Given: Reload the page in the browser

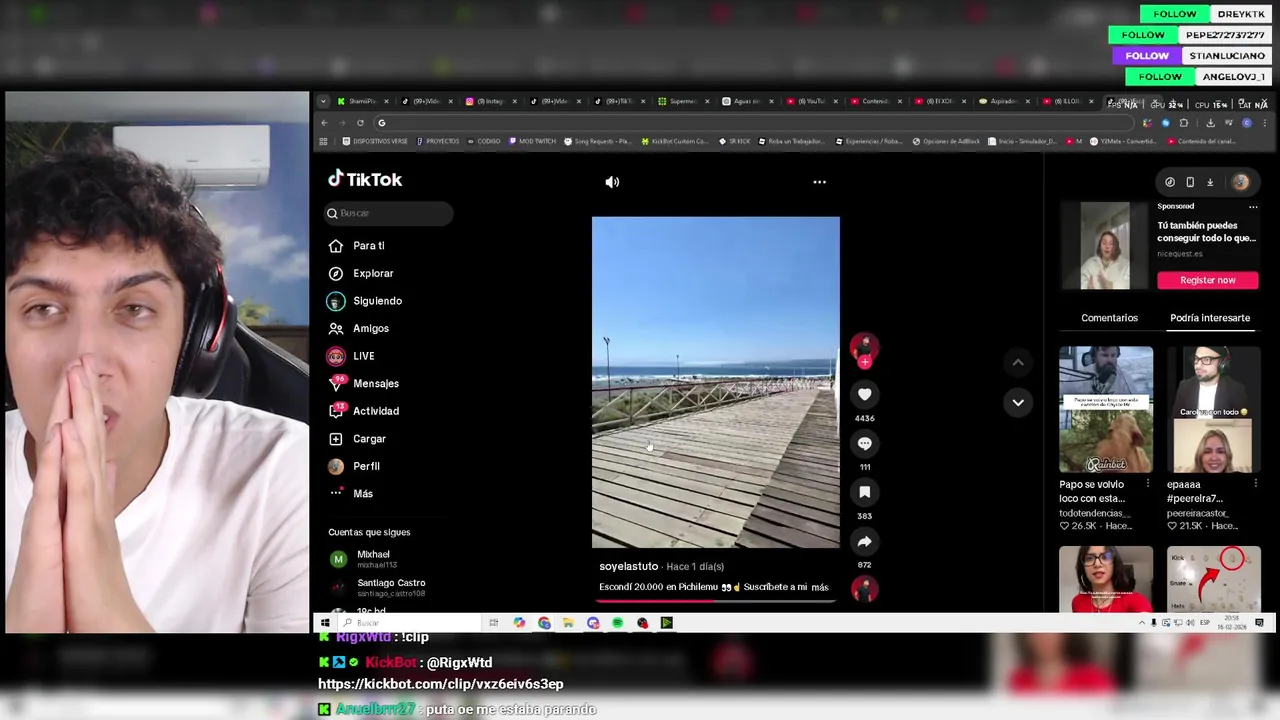Looking at the screenshot, I should tap(360, 123).
